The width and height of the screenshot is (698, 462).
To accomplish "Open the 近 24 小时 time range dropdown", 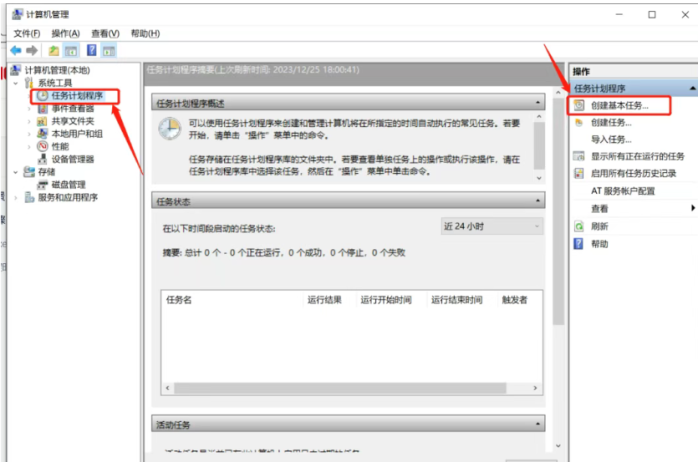I will [x=491, y=227].
